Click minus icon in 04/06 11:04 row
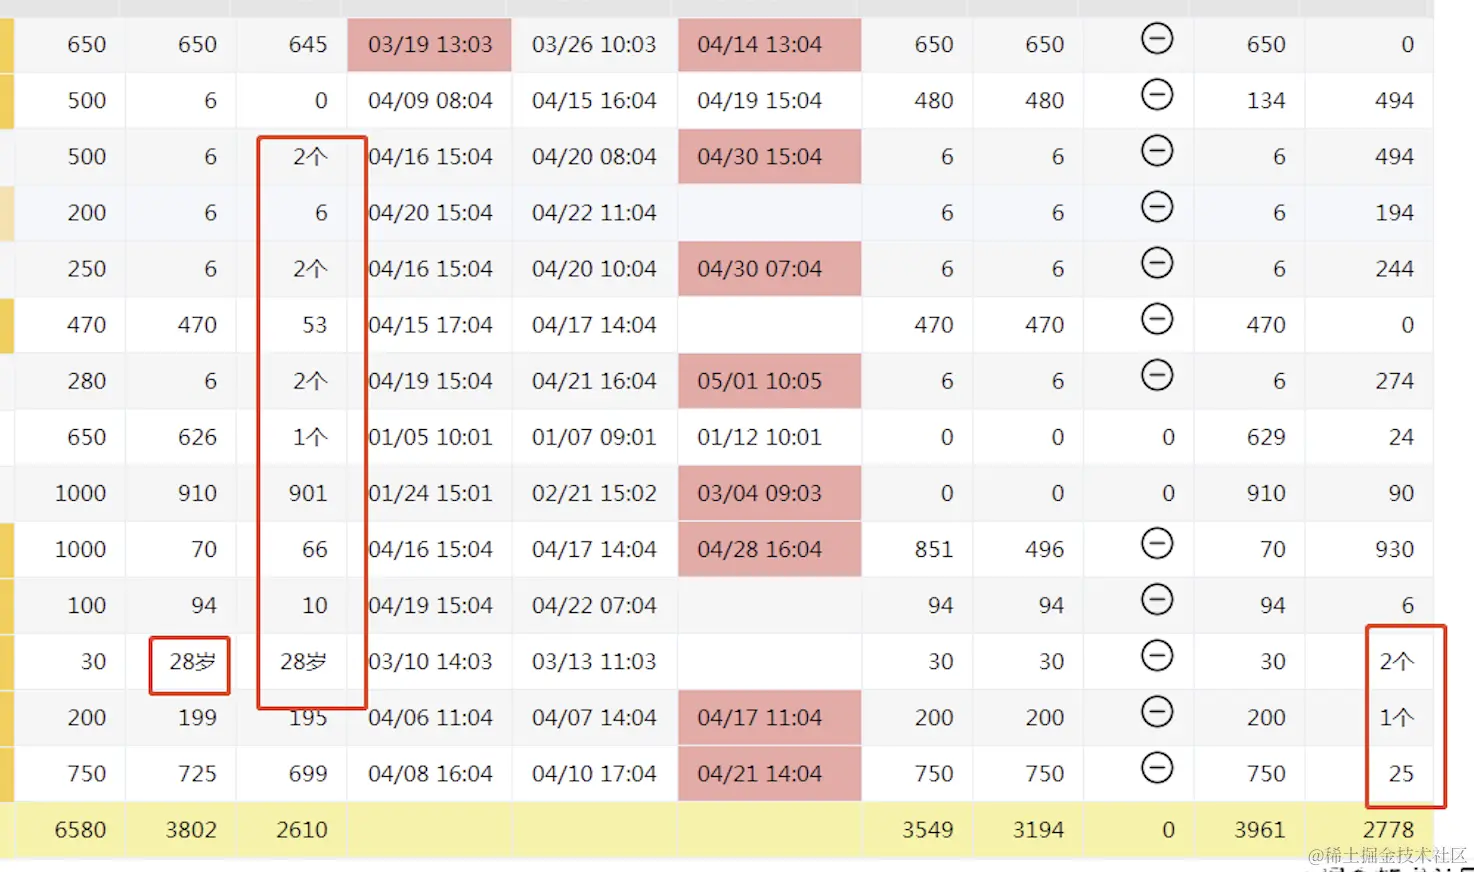Viewport: 1474px width, 872px height. point(1157,712)
